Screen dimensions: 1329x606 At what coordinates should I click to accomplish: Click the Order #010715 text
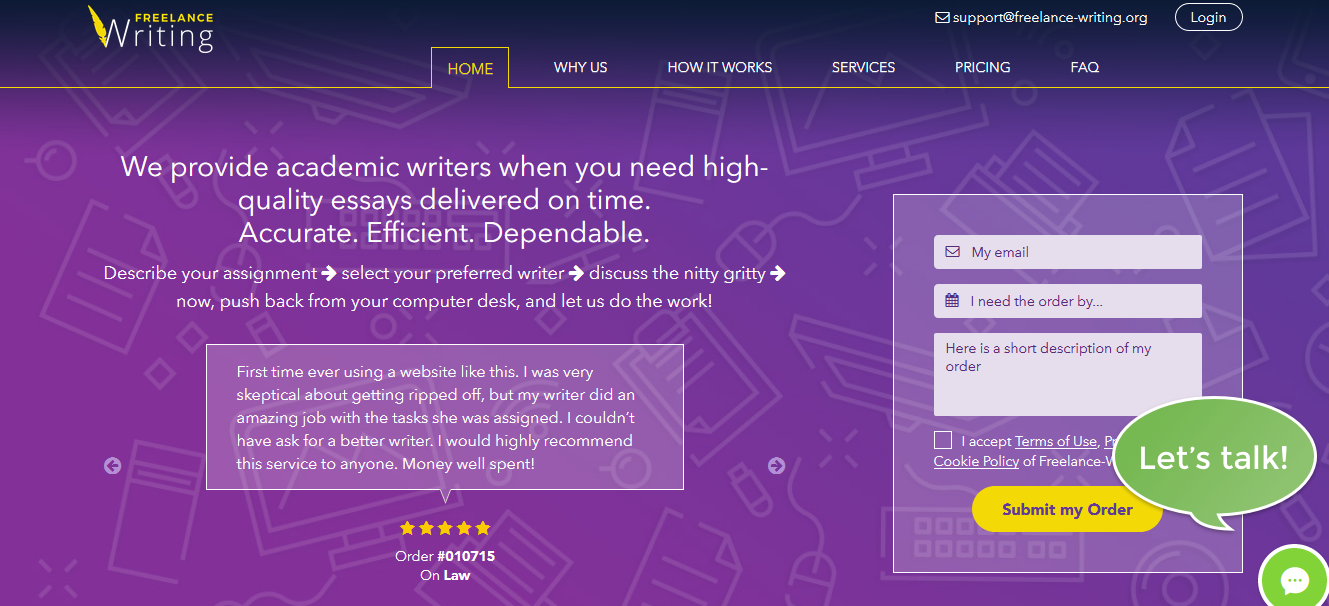[445, 556]
